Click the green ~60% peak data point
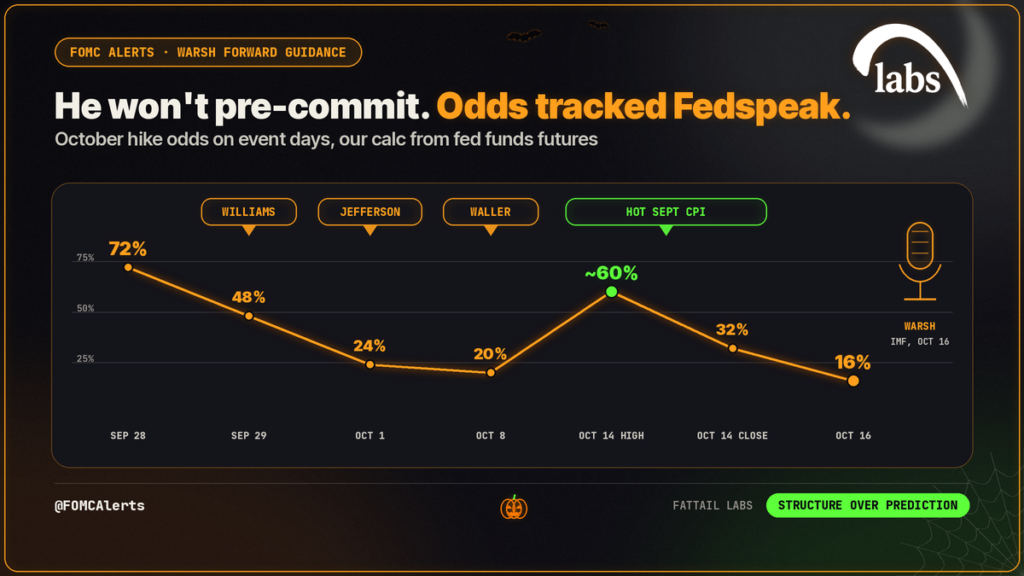The image size is (1024, 576). pos(611,292)
